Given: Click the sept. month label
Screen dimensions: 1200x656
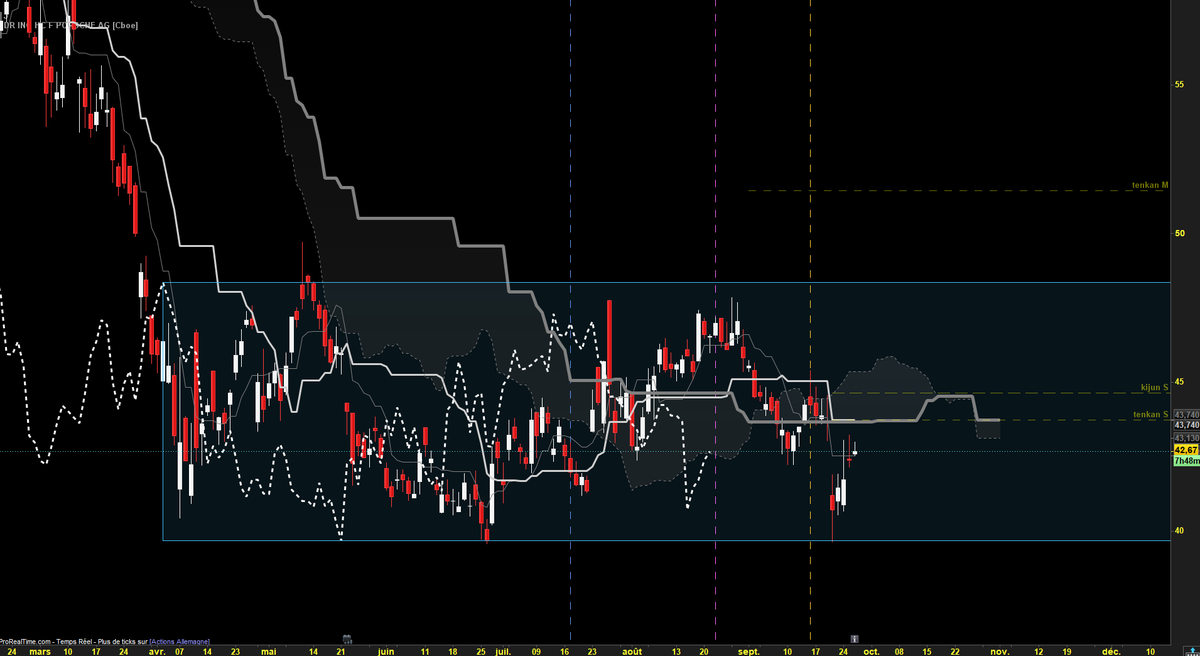Looking at the screenshot, I should [750, 651].
